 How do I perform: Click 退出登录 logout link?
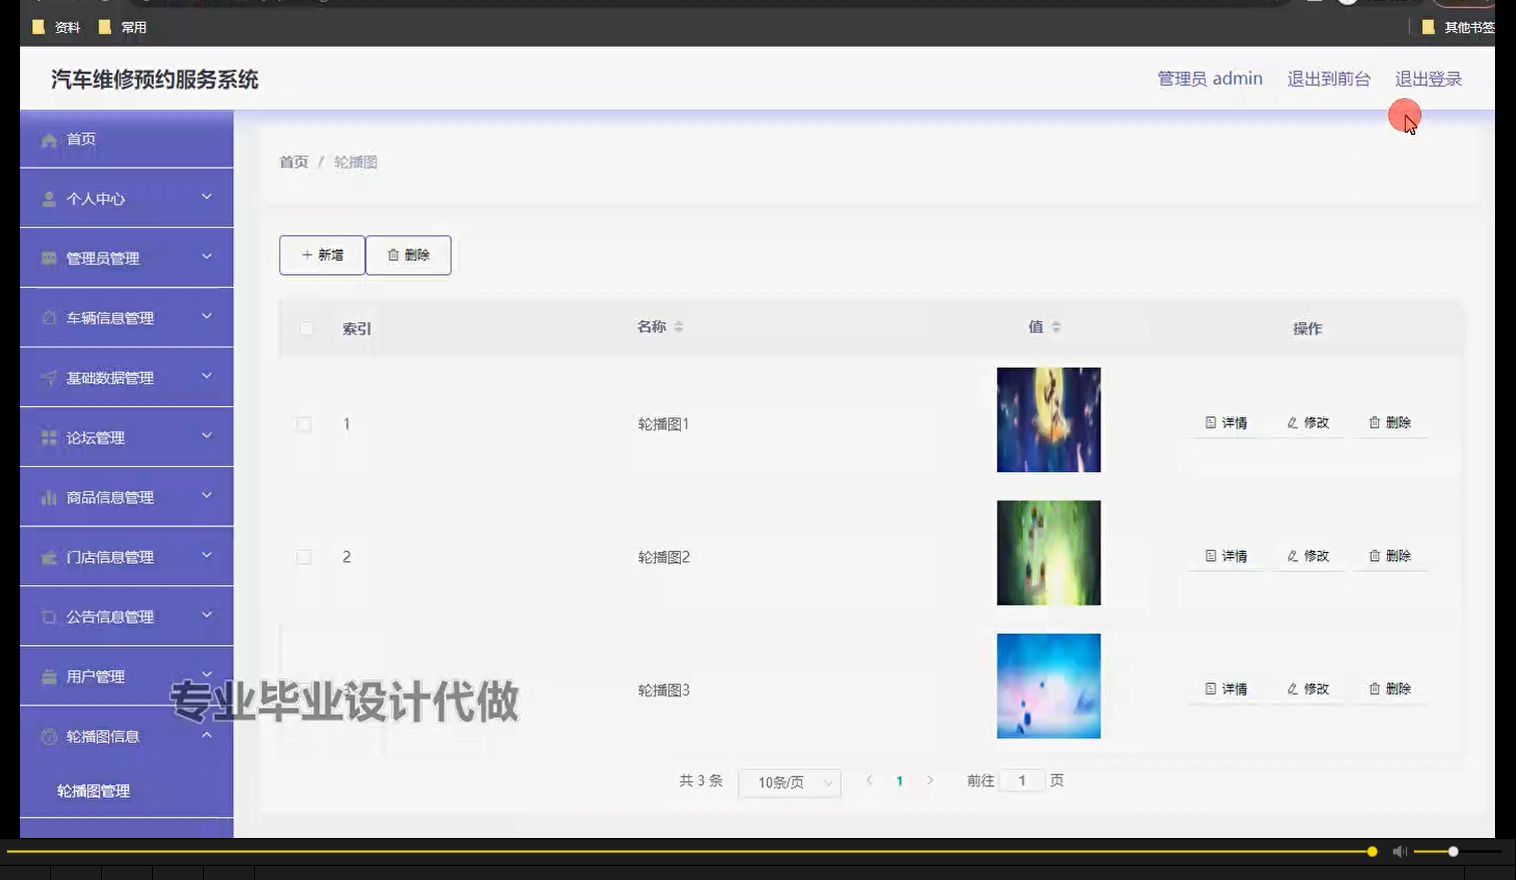pos(1428,79)
